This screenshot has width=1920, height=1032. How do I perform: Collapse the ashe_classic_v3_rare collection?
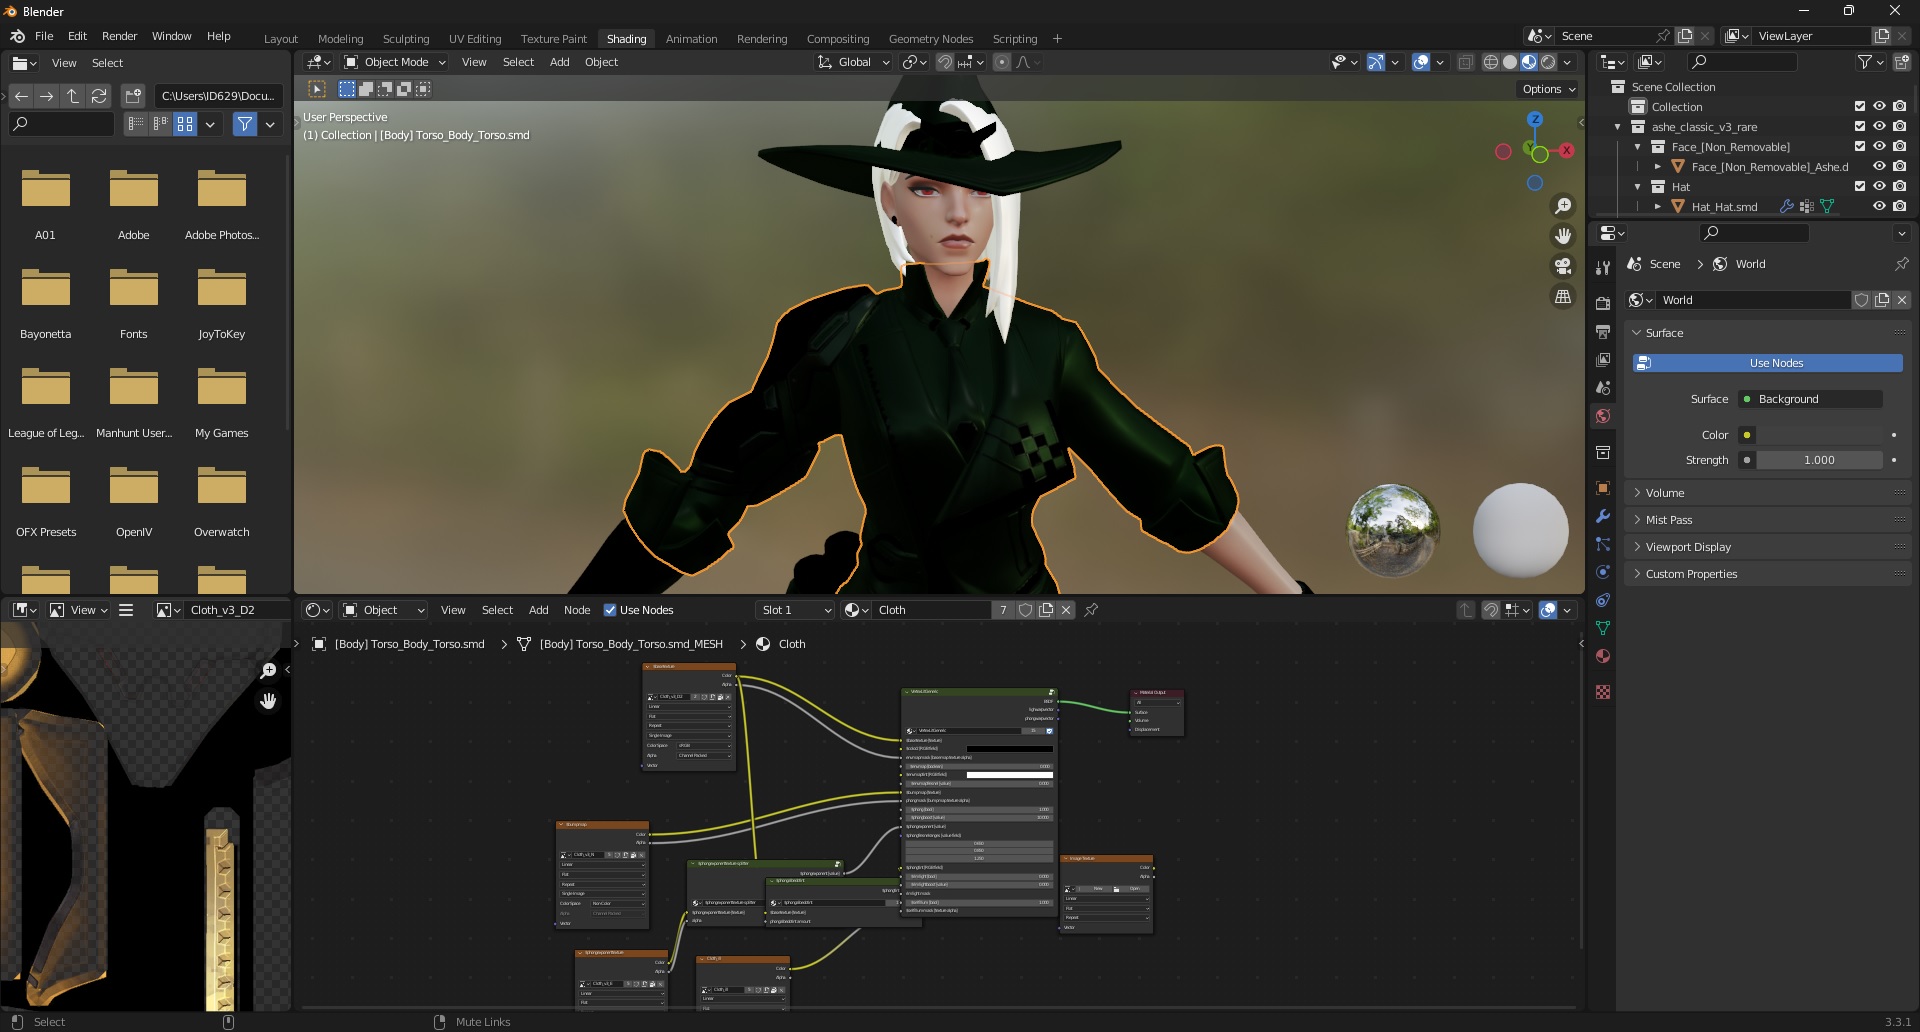click(x=1618, y=127)
